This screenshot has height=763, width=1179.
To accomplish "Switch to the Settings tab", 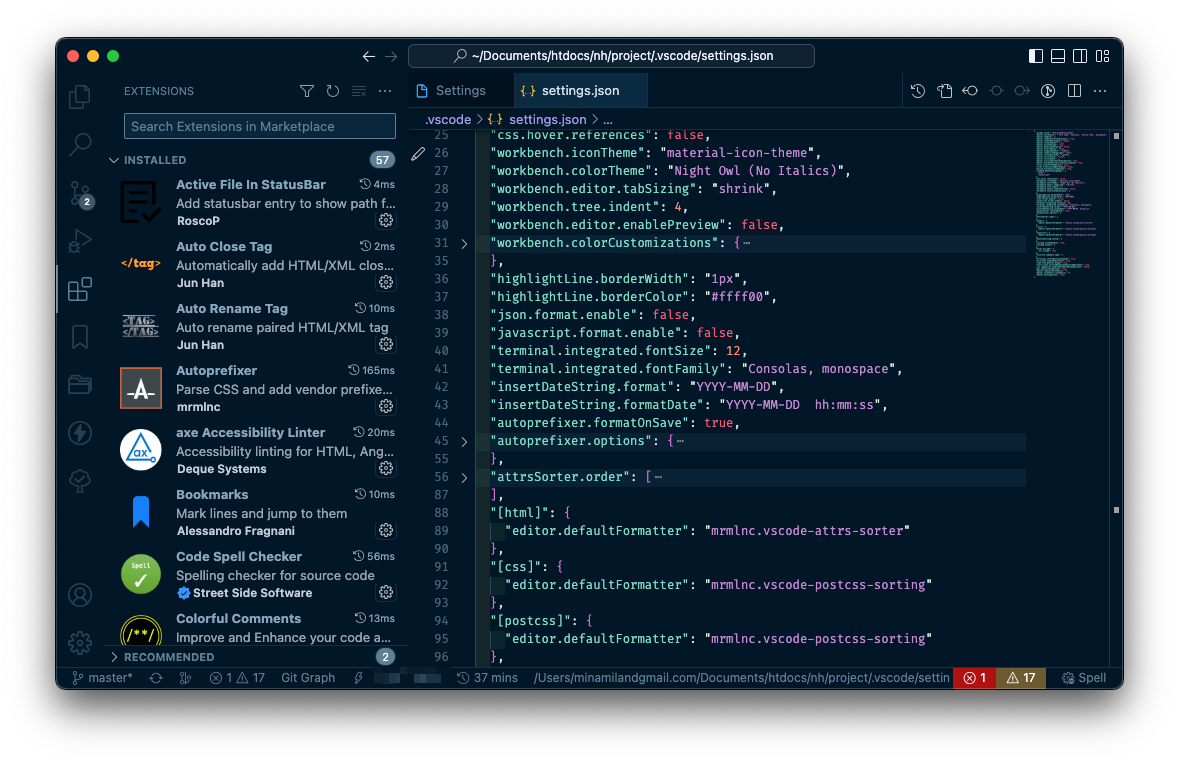I will [461, 91].
